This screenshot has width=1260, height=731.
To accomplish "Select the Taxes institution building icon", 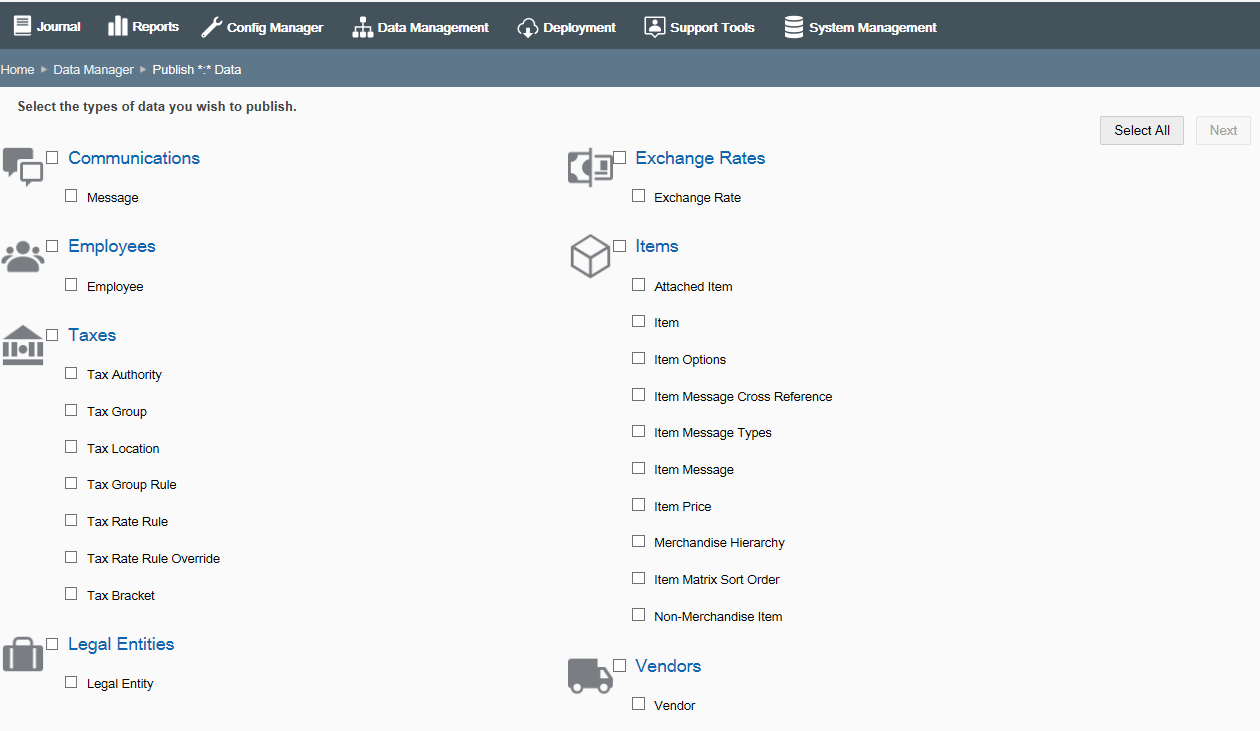I will [22, 344].
